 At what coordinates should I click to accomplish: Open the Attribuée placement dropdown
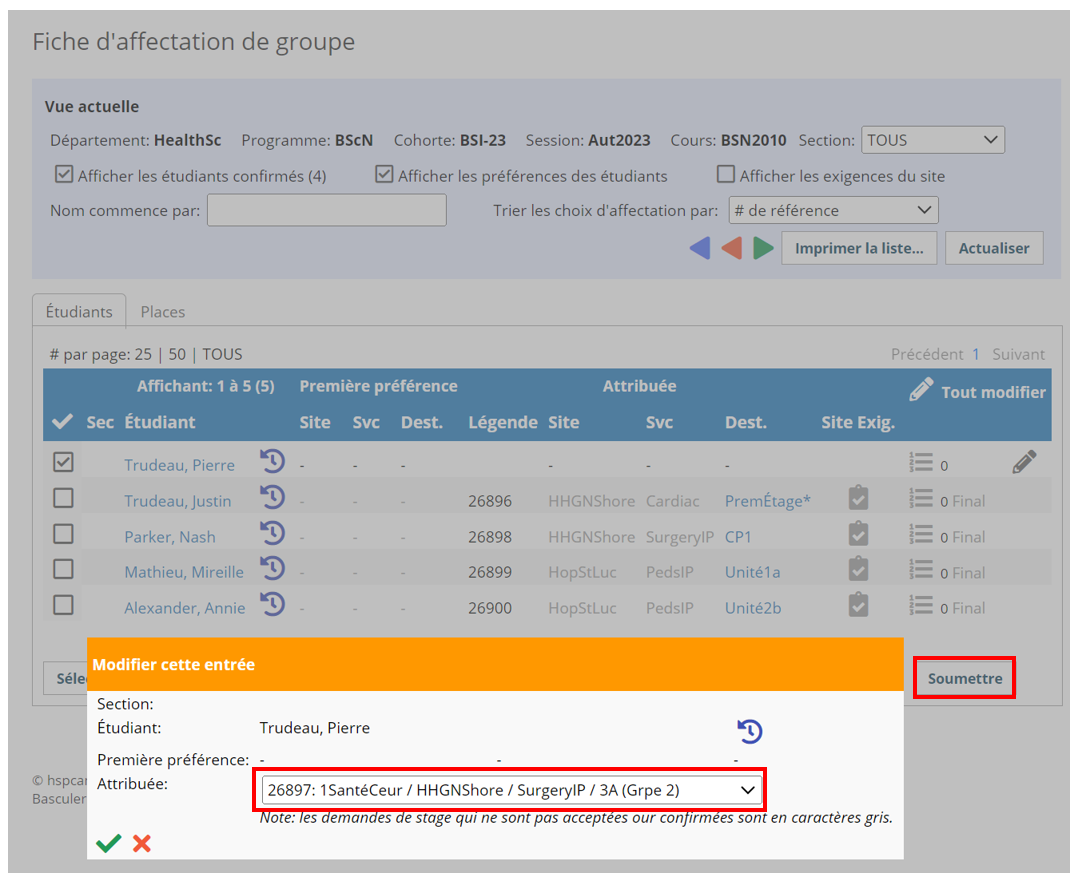[511, 790]
